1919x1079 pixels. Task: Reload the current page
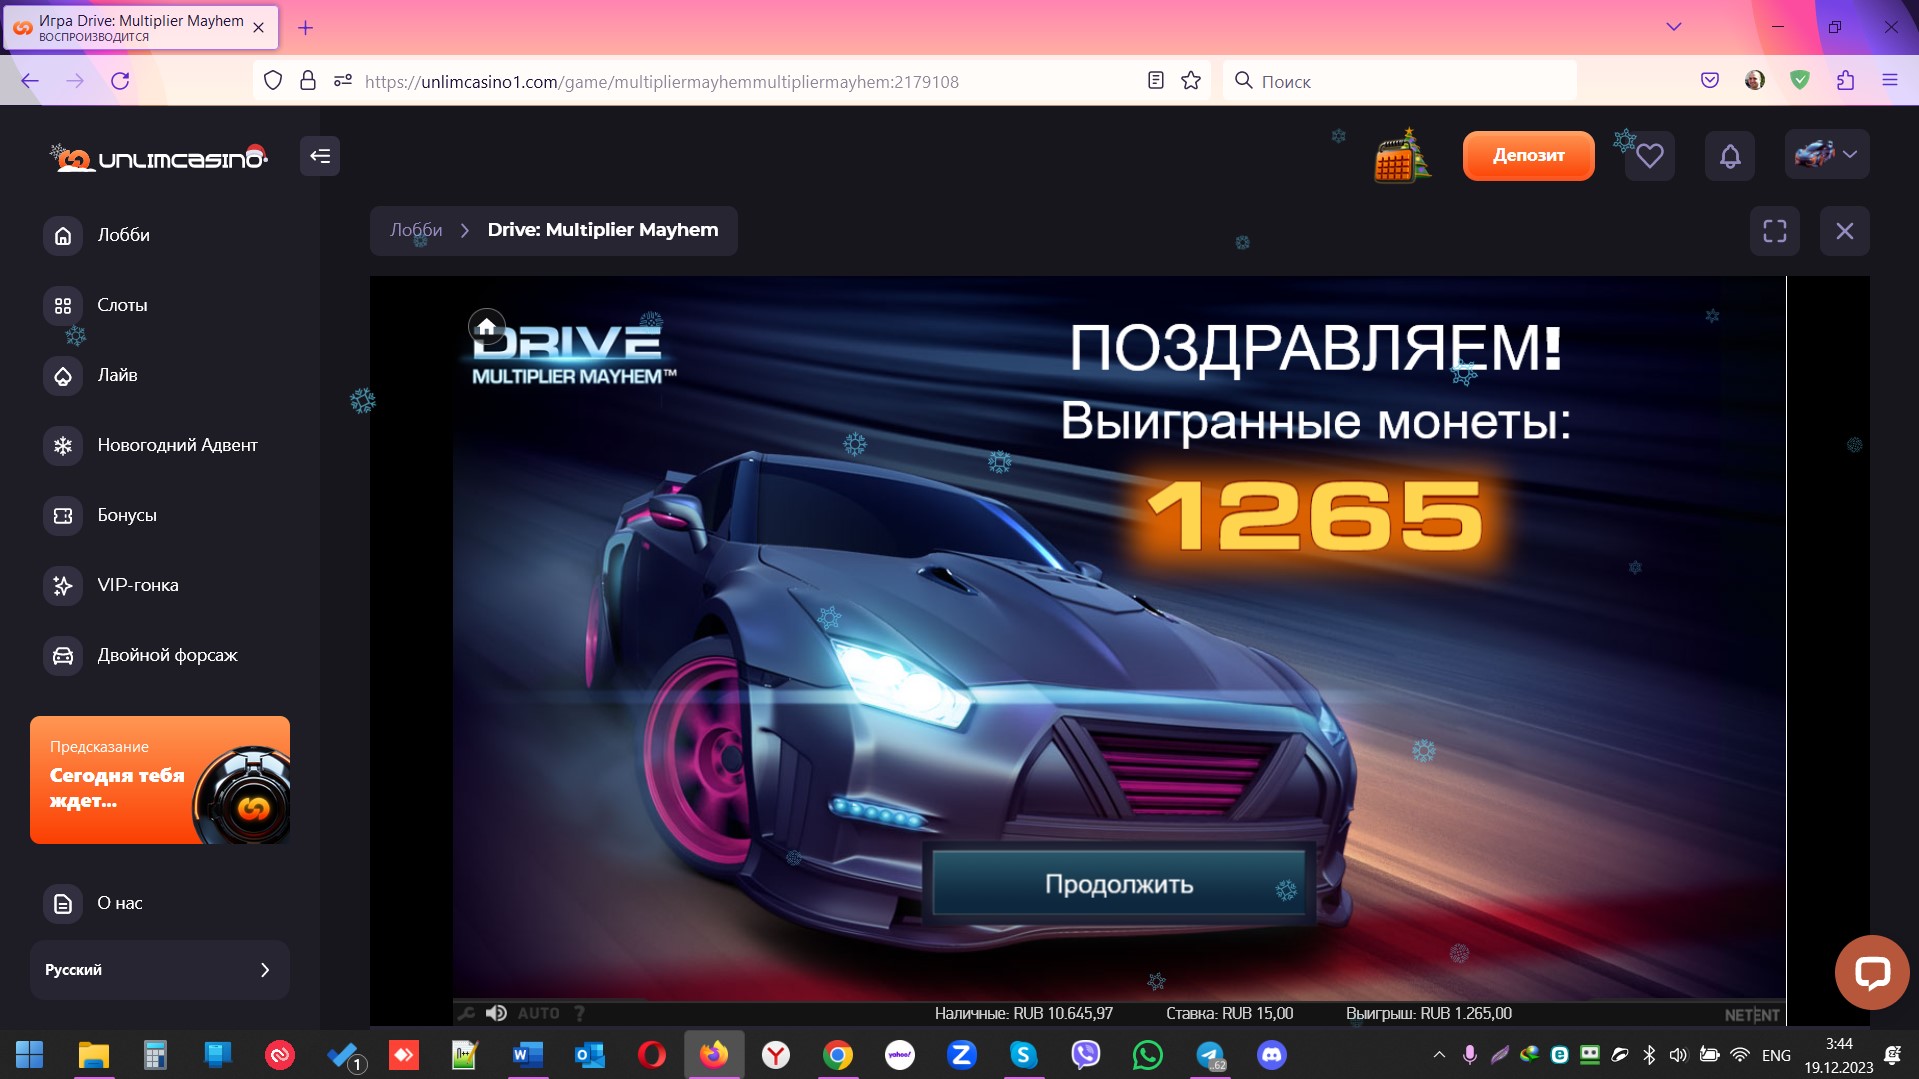120,81
